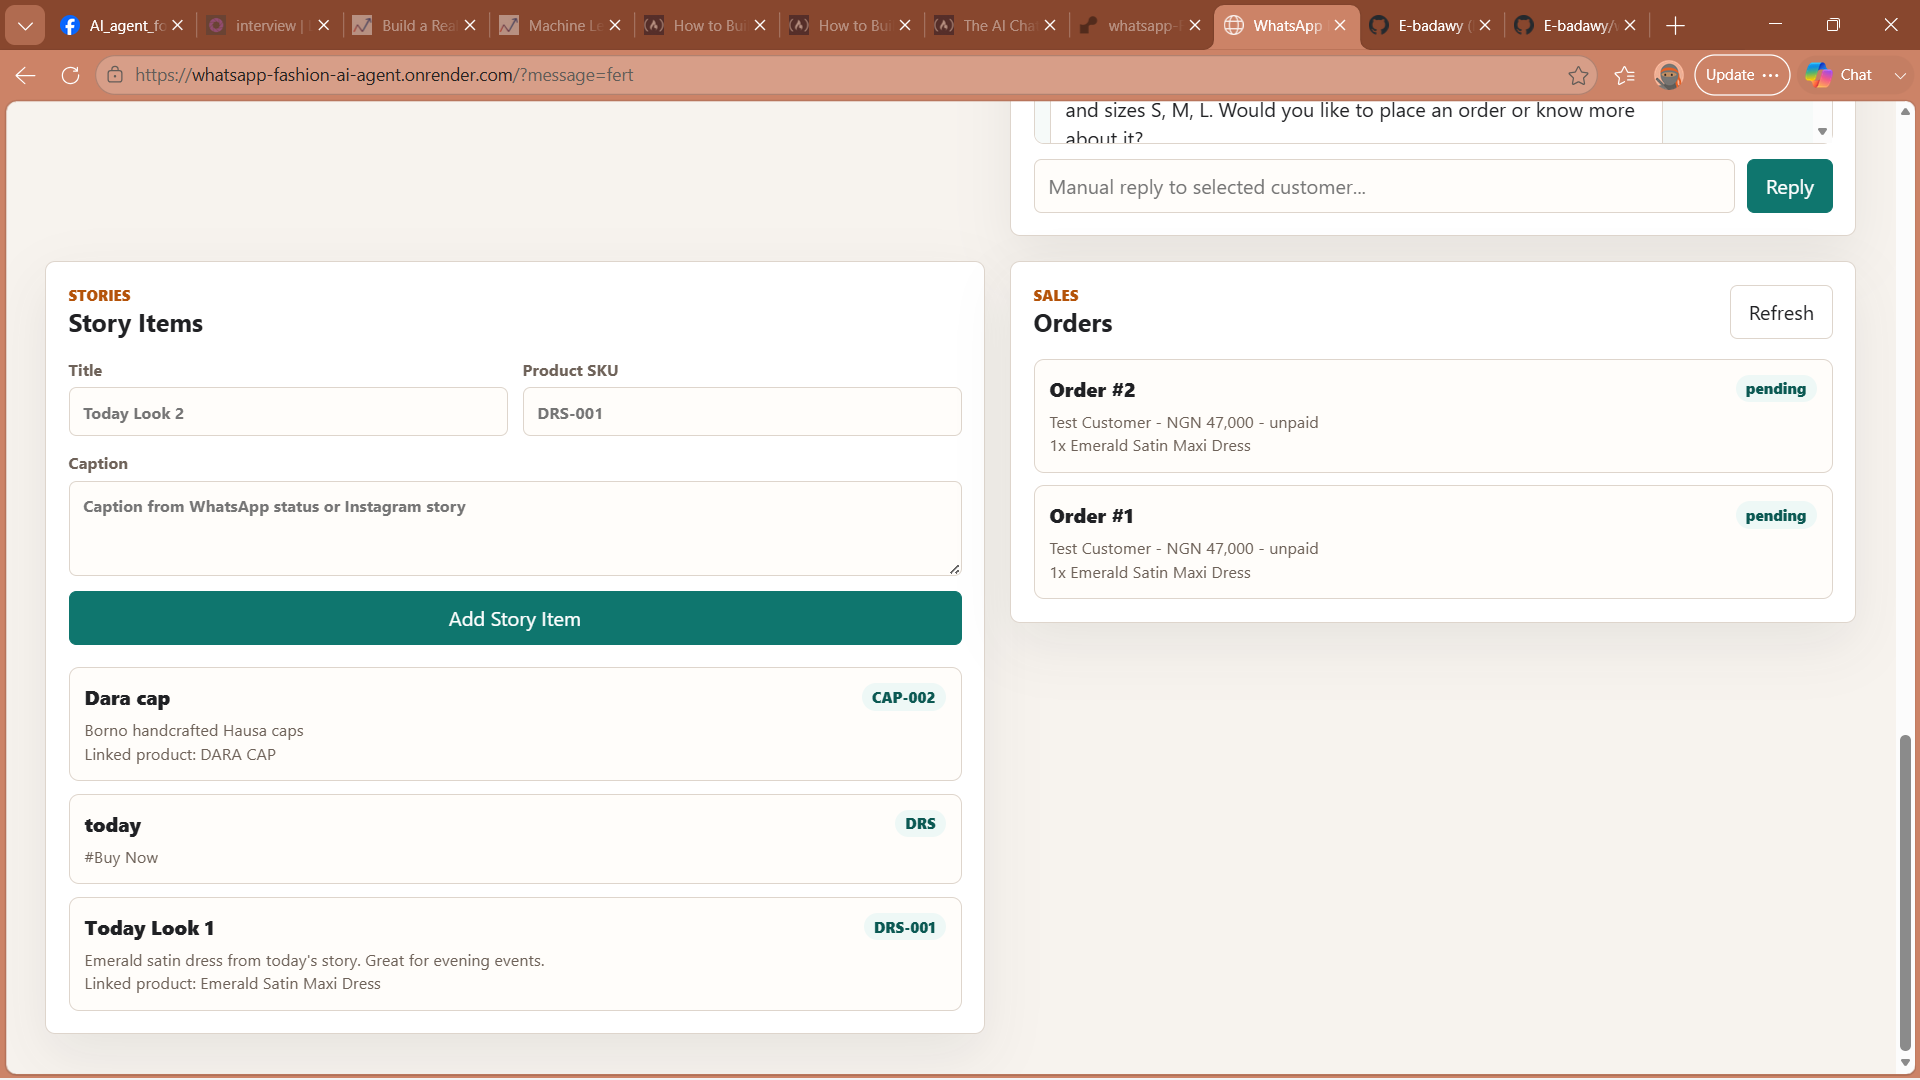Click the page vertical scrollbar thumb
Viewport: 1920px width, 1080px height.
point(1905,893)
